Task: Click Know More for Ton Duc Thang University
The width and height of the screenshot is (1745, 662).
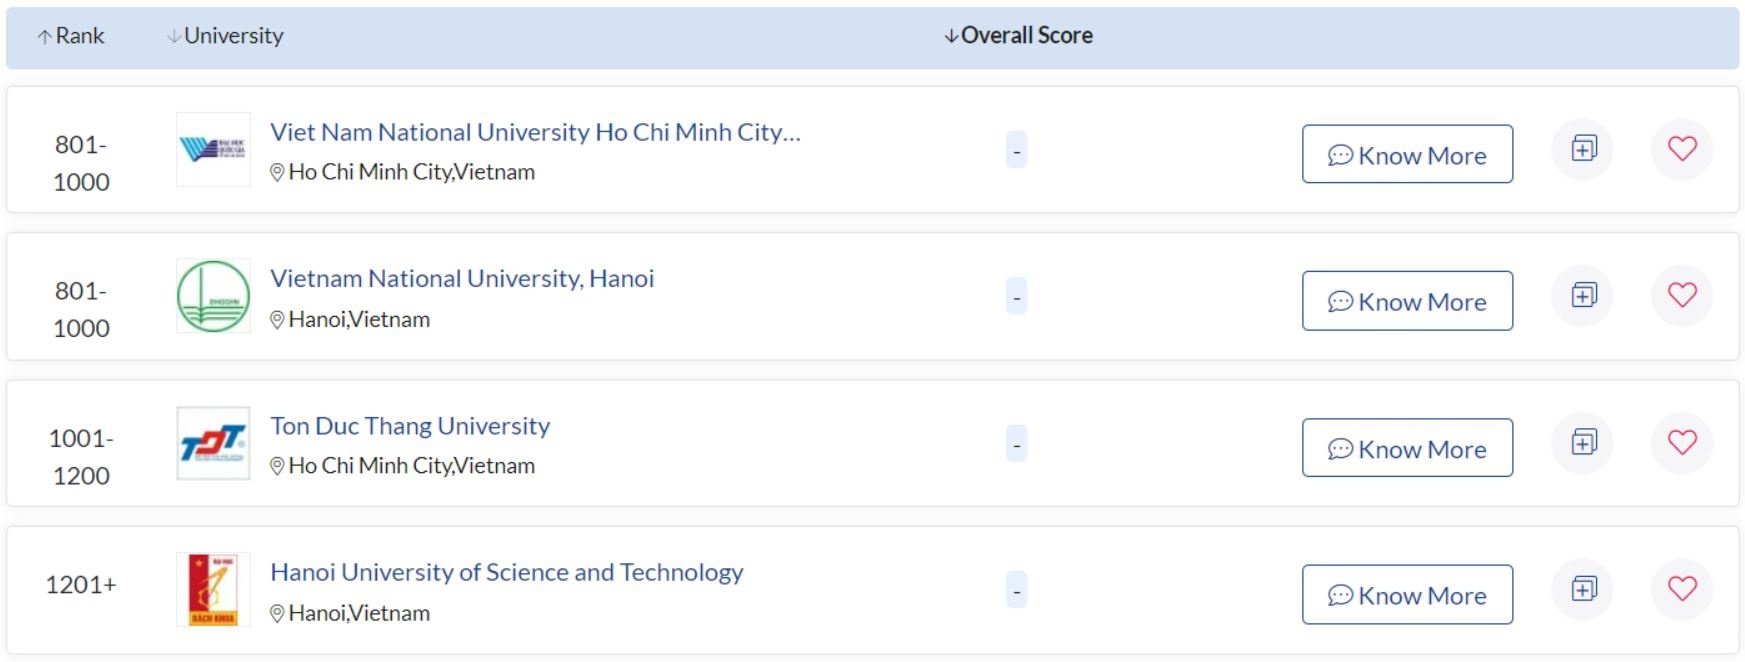Action: coord(1407,448)
